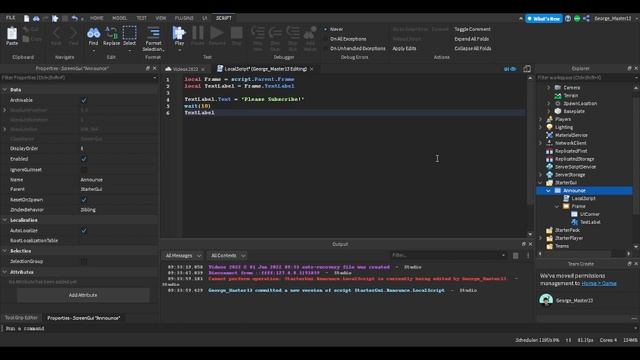Viewport: 640px width, 360px height.
Task: Click the Select tool icon
Action: coord(129,33)
